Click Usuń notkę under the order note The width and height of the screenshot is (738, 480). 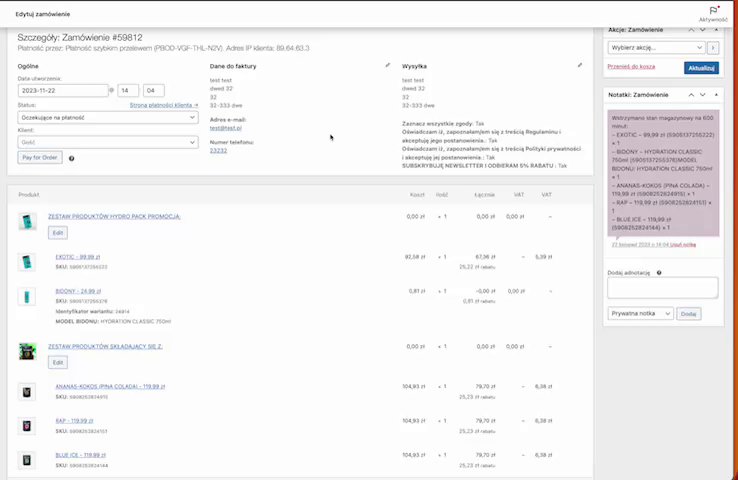pos(683,245)
